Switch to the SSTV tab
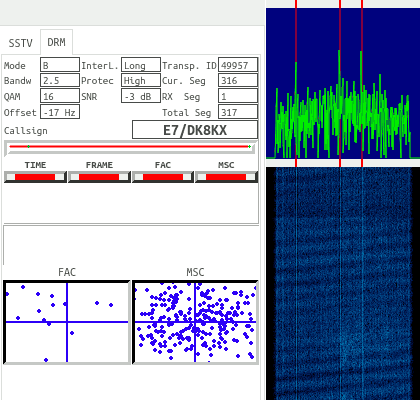Viewport: 420px width, 400px height. pyautogui.click(x=20, y=43)
